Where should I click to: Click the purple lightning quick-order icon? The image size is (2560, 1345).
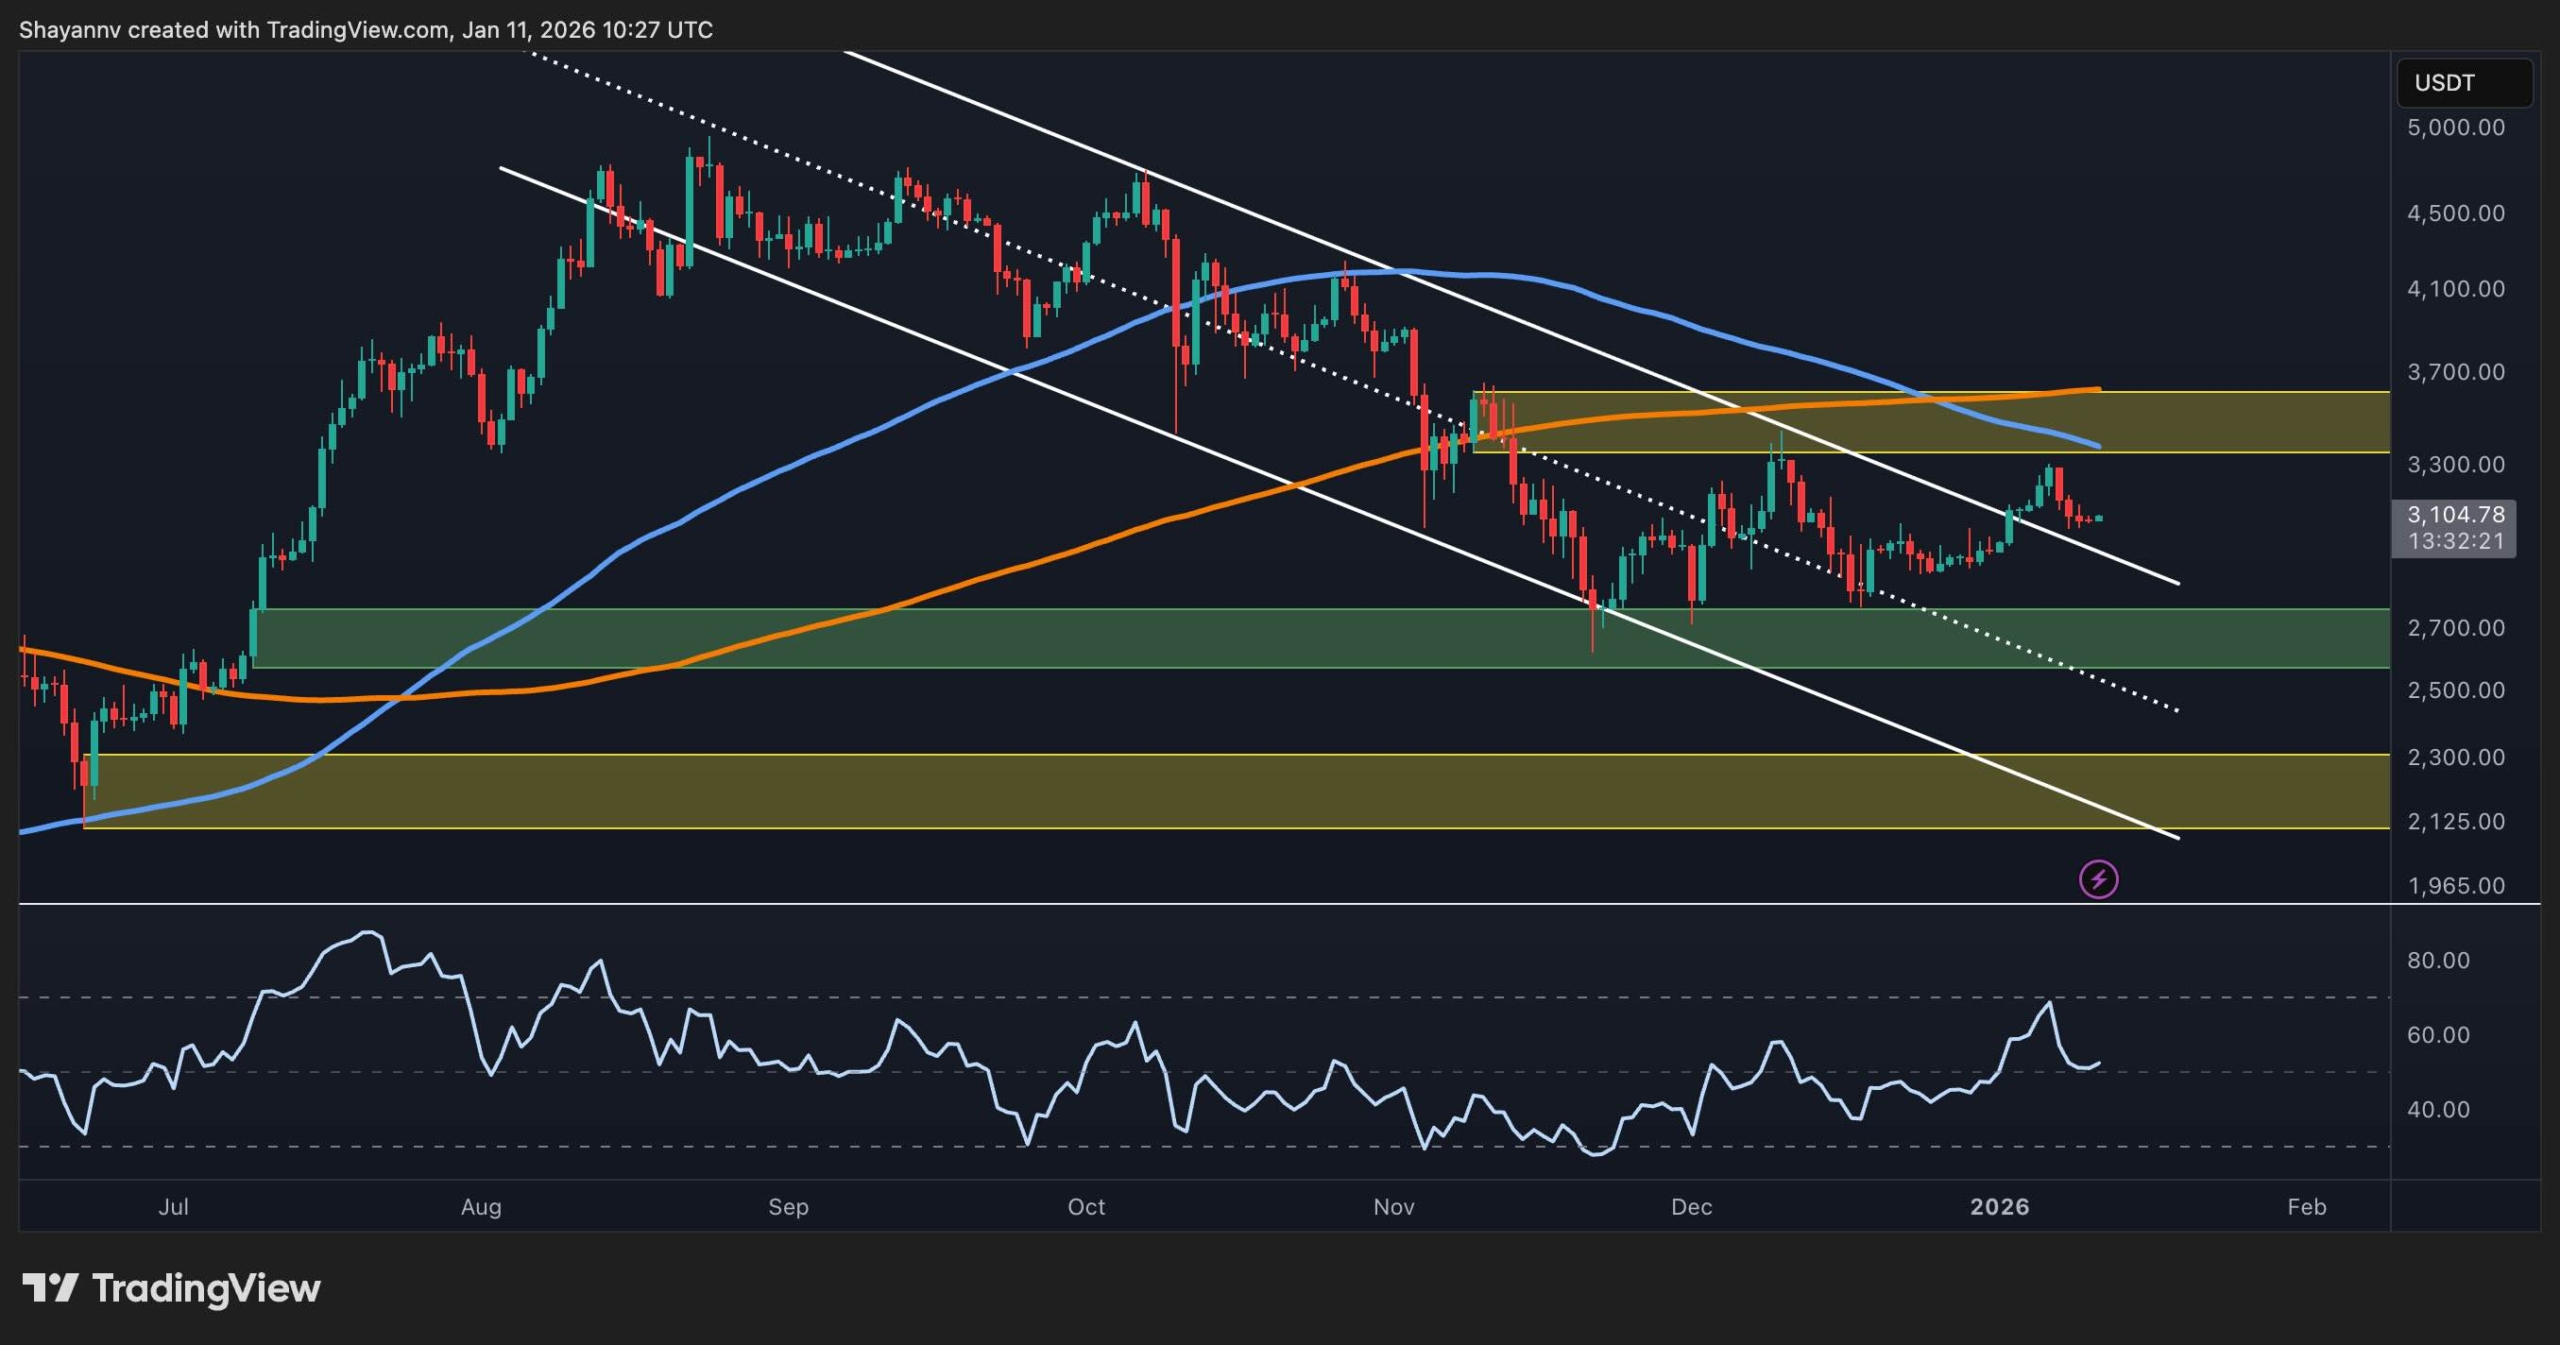2099,879
